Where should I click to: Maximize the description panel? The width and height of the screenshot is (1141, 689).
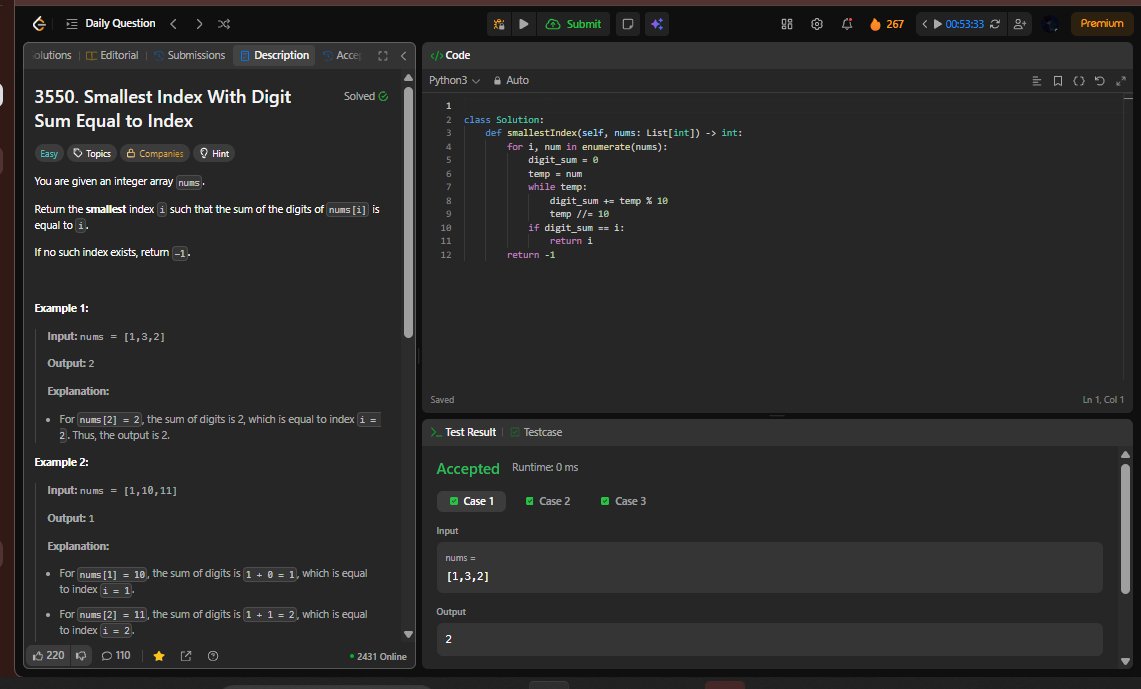click(383, 56)
